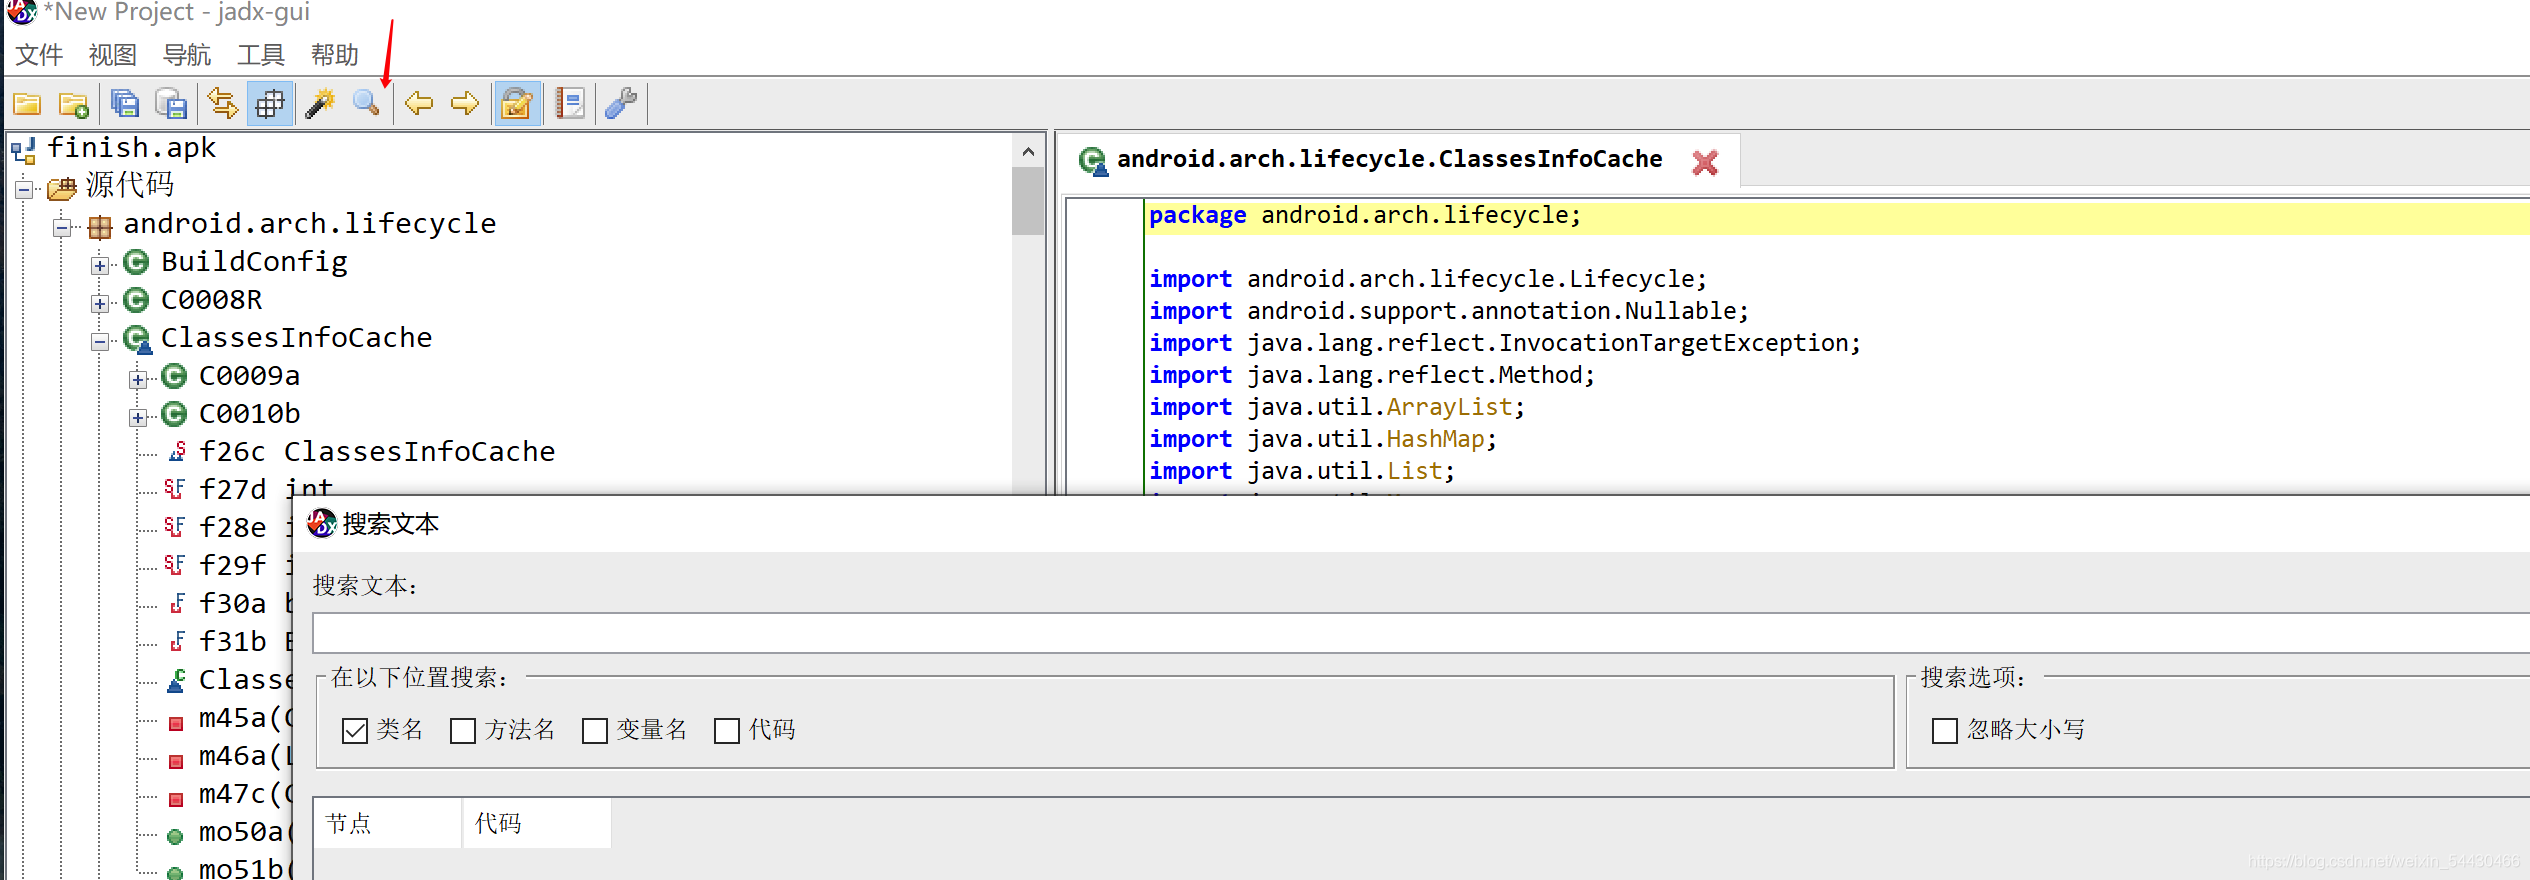Close the ClassesInfoCache tab with the red X
2530x880 pixels.
[x=1705, y=162]
